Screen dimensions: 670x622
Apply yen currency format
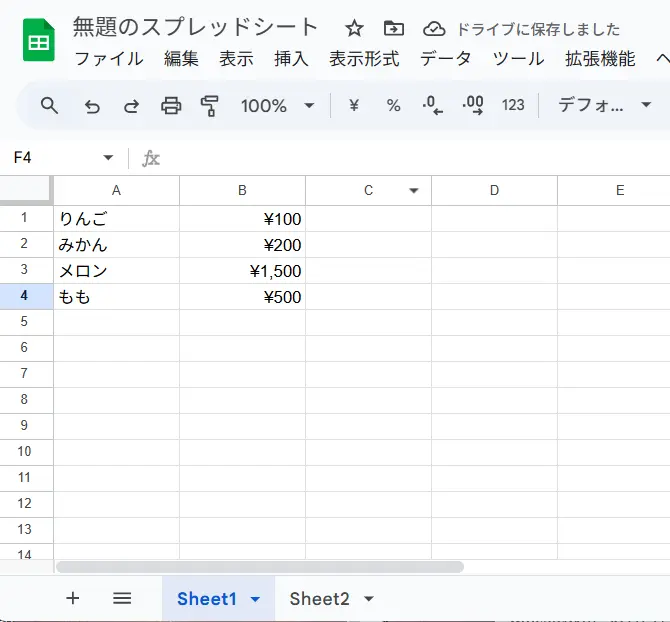coord(353,105)
